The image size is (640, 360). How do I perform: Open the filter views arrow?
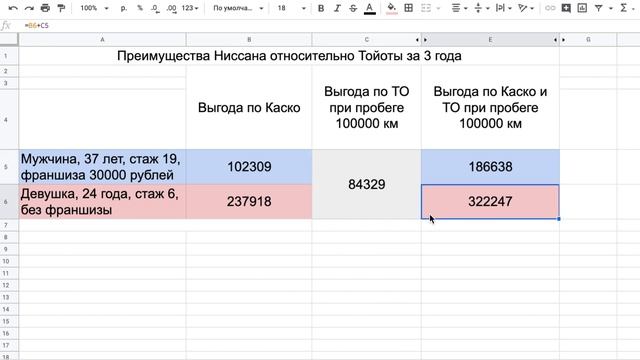[611, 8]
